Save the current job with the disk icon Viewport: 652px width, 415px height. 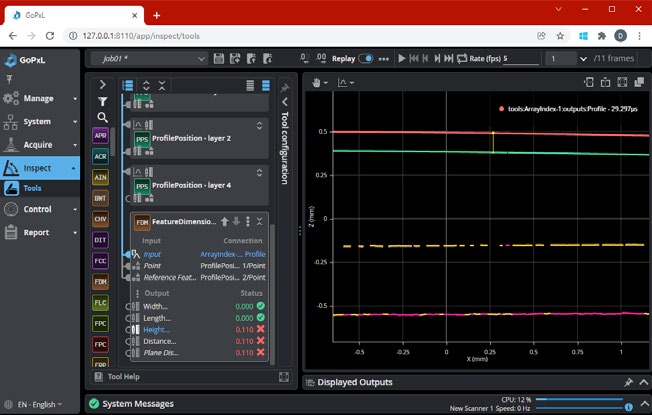[x=219, y=59]
